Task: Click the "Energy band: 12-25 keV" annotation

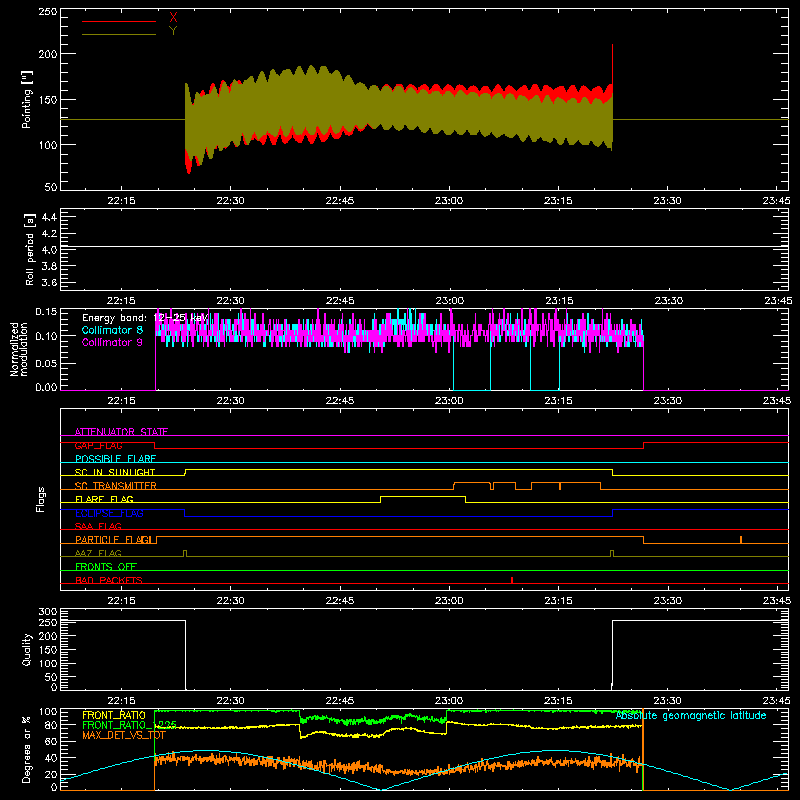Action: click(145, 318)
